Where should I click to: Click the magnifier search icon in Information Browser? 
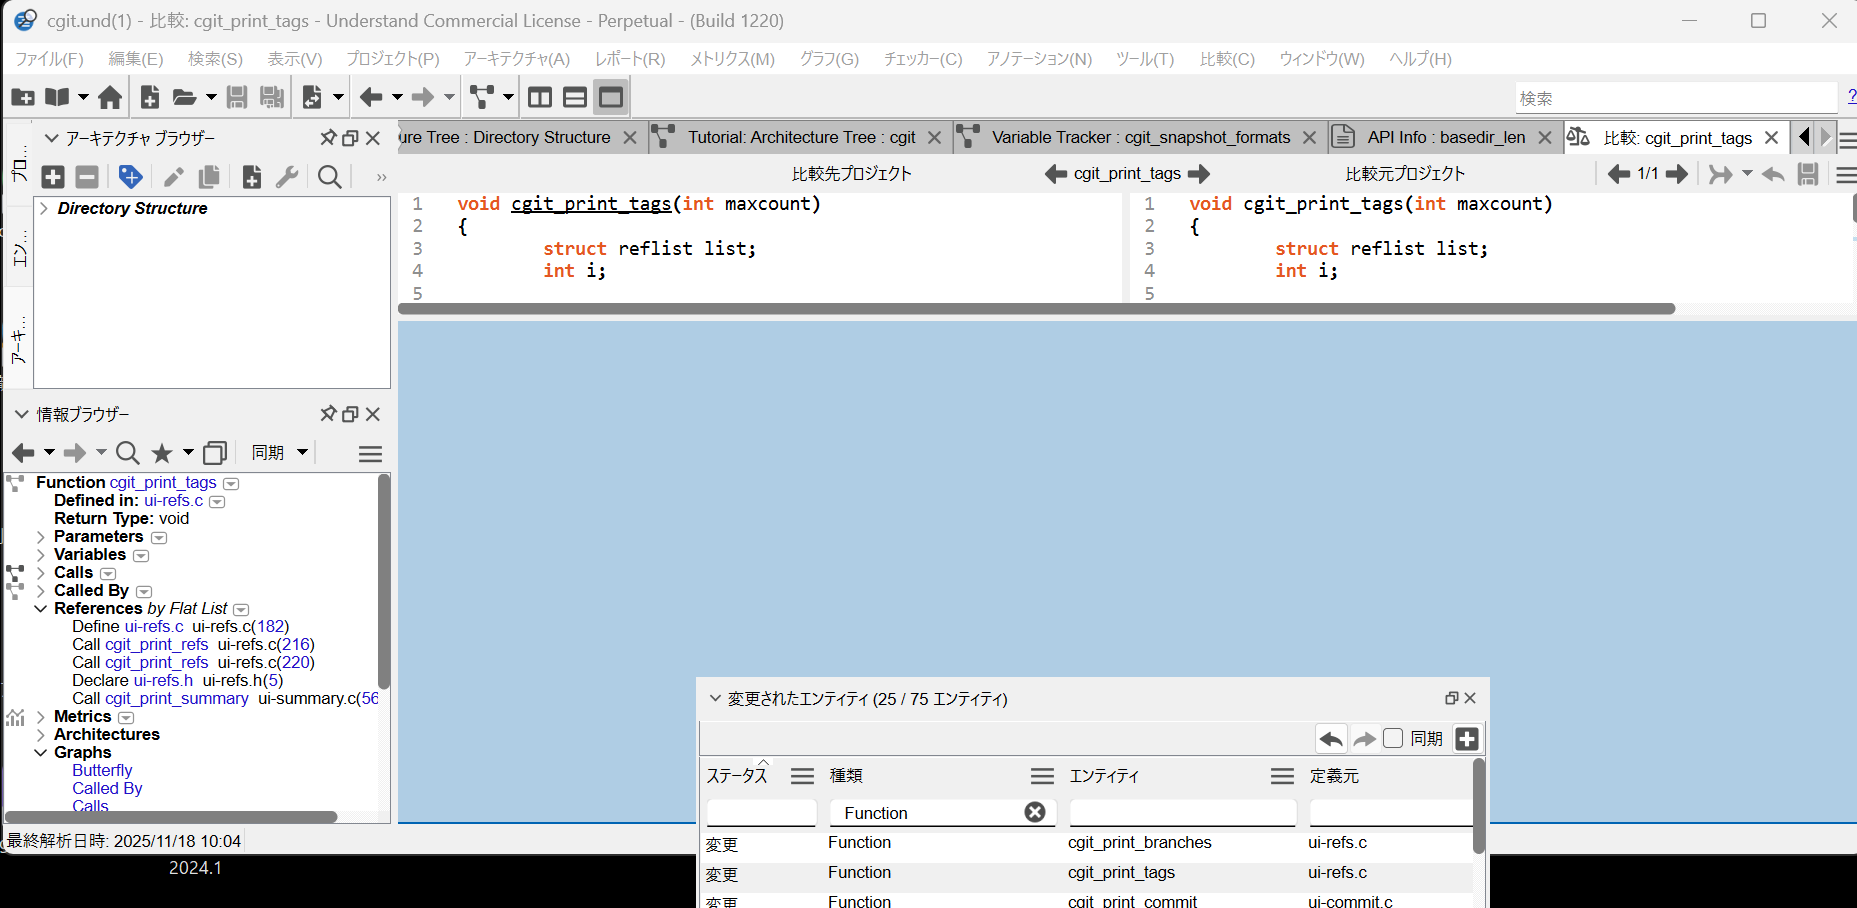(127, 453)
